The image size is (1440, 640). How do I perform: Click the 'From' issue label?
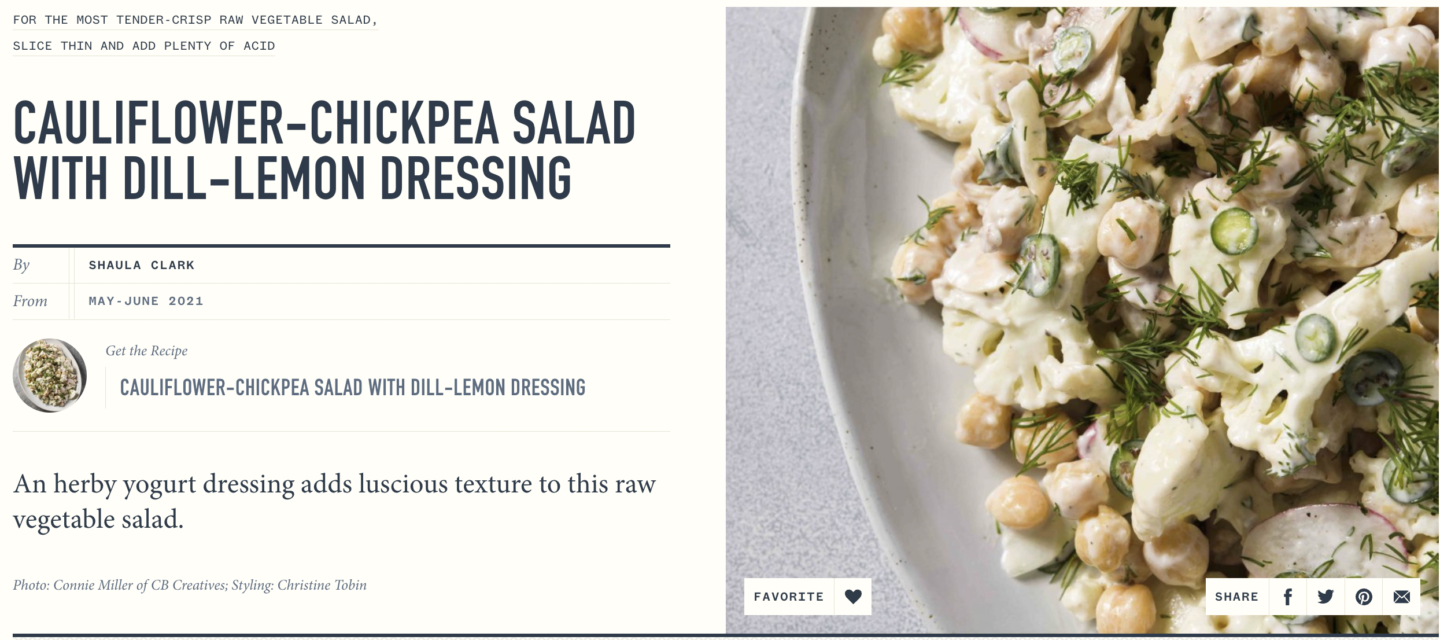click(30, 301)
